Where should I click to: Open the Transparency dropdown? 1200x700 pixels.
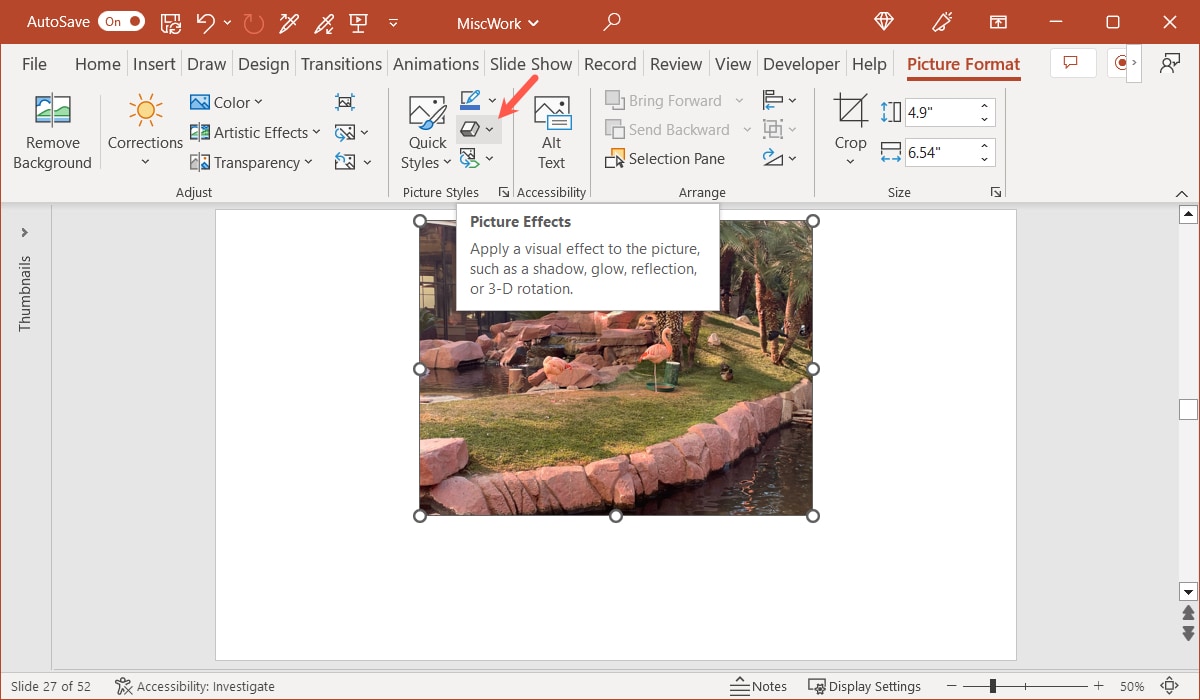tap(253, 161)
